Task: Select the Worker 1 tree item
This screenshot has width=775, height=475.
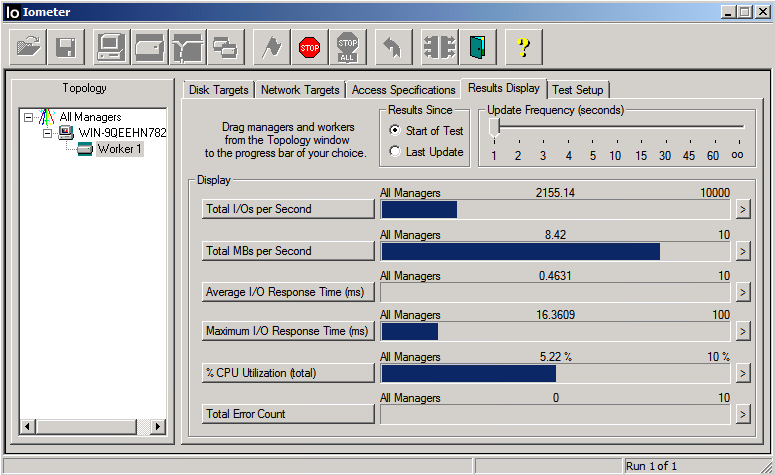Action: click(x=119, y=149)
